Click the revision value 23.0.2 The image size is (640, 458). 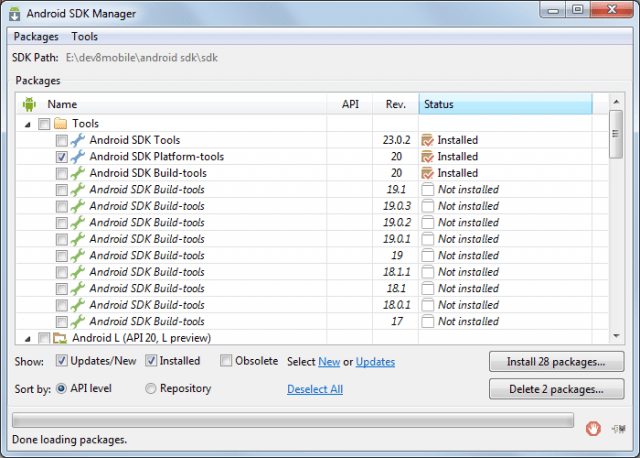click(x=396, y=140)
